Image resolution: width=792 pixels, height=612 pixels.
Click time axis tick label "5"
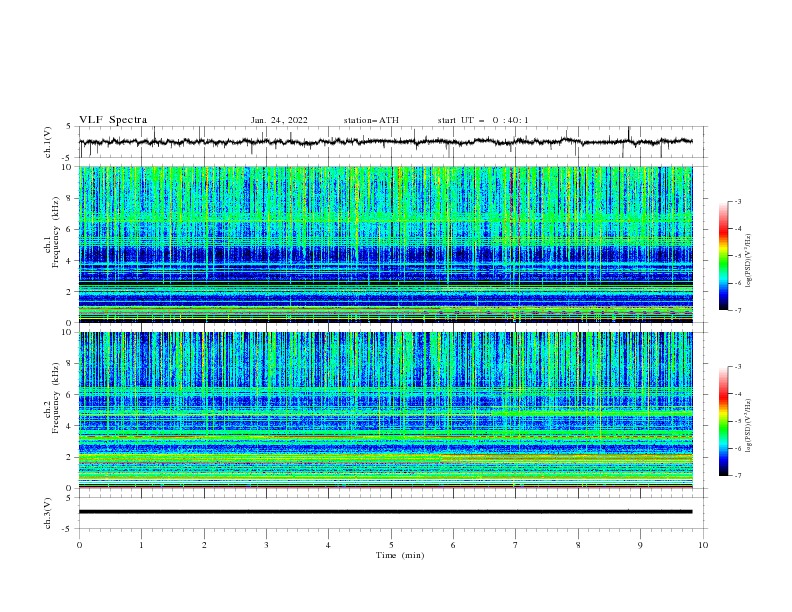tap(391, 545)
